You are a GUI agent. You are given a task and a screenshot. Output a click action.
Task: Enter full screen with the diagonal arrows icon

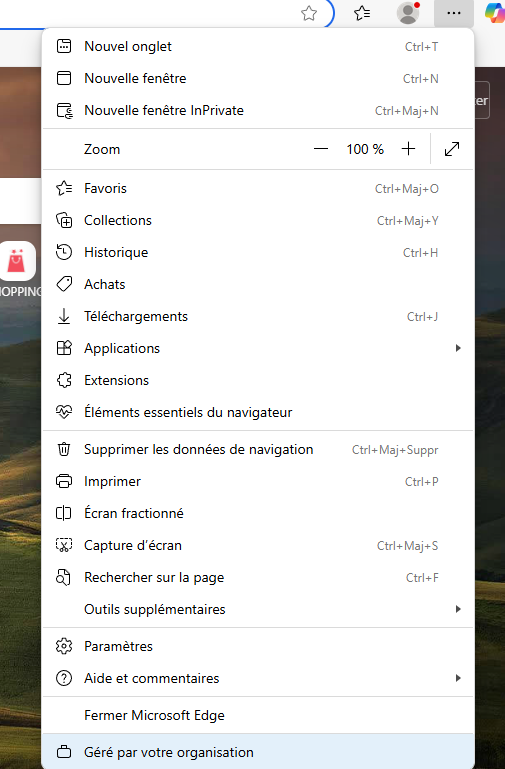pyautogui.click(x=452, y=149)
